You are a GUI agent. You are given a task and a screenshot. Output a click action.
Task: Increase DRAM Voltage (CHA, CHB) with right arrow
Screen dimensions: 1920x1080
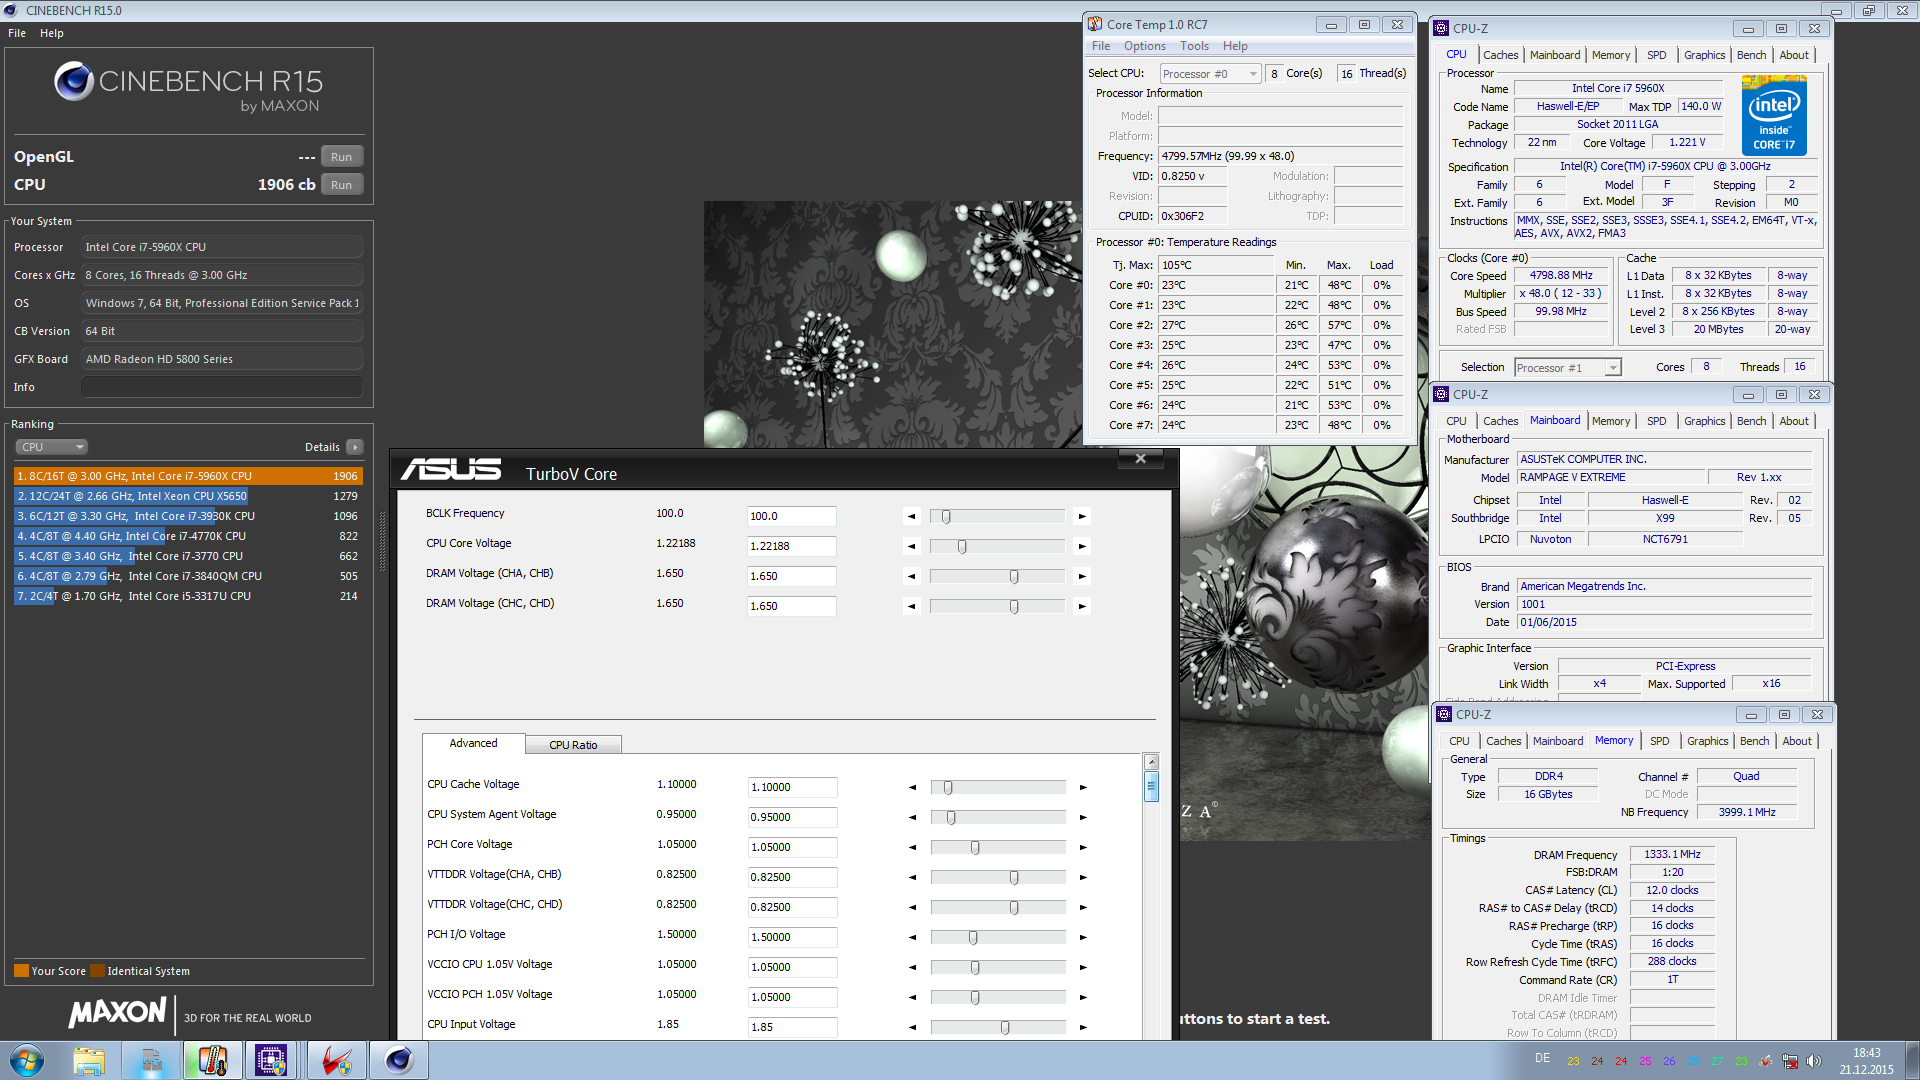(1082, 577)
